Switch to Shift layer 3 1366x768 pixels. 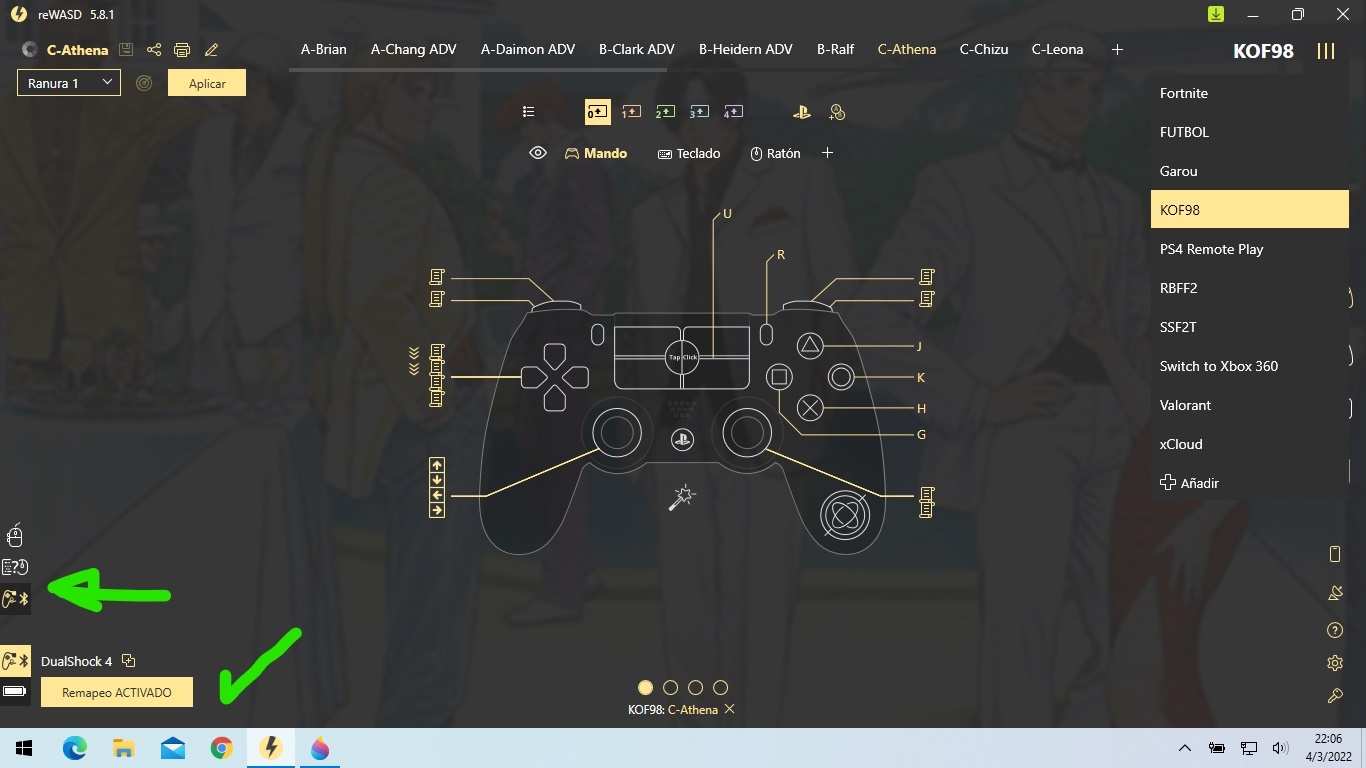(699, 112)
